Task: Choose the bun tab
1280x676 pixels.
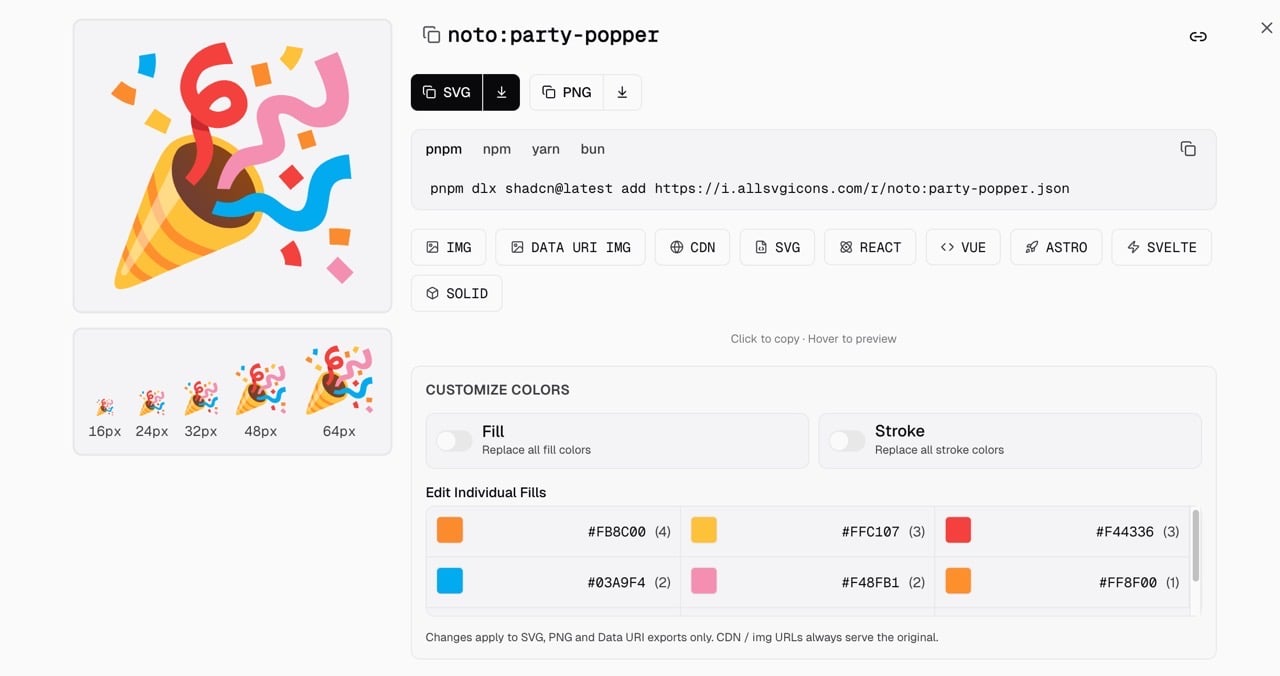Action: [x=593, y=149]
